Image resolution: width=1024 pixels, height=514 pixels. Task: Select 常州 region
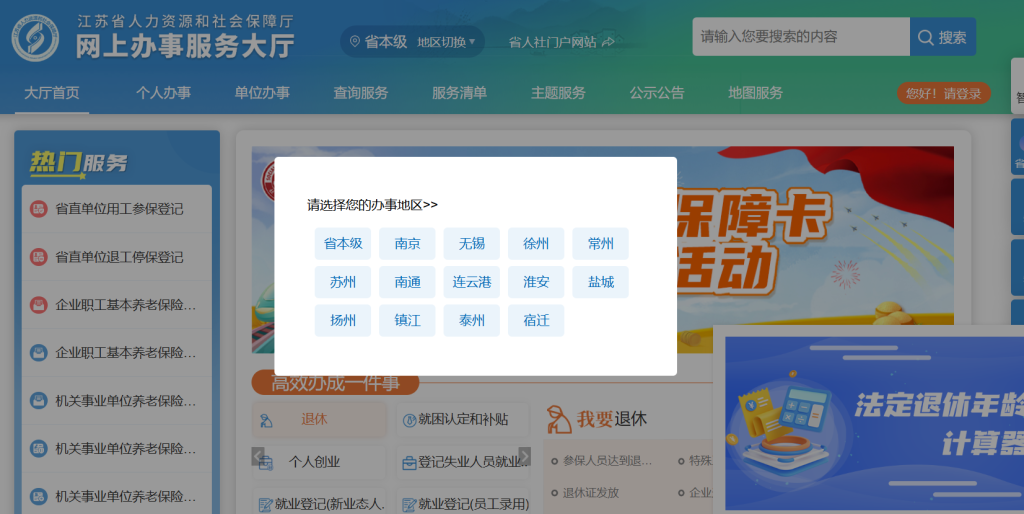[601, 244]
